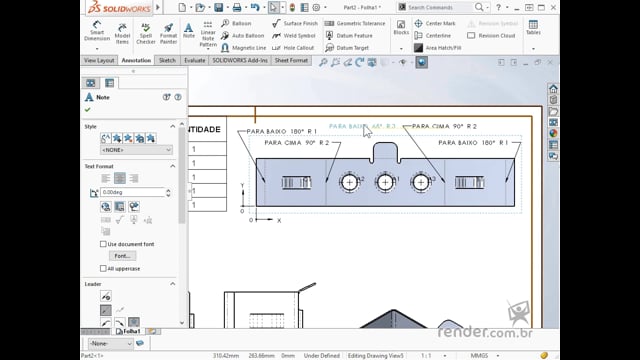Click the Rebuild traffic light icon
The width and height of the screenshot is (640, 360).
pos(292,7)
